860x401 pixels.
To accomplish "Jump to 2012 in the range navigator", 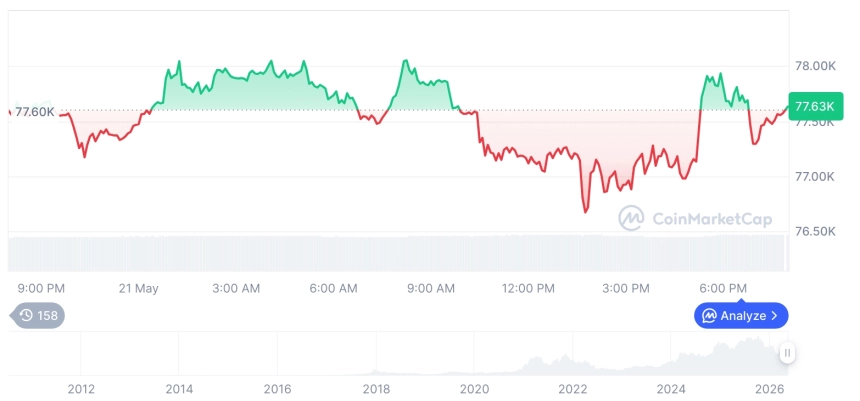I will pyautogui.click(x=81, y=389).
